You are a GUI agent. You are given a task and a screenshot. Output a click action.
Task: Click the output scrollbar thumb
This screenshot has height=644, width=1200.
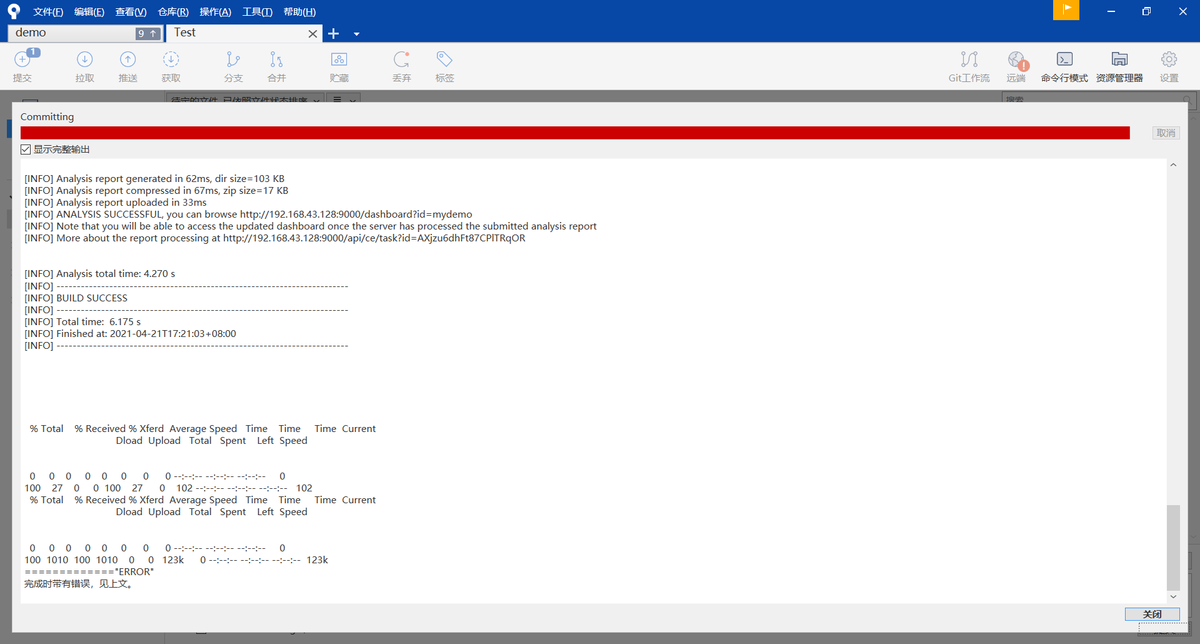click(x=1173, y=547)
